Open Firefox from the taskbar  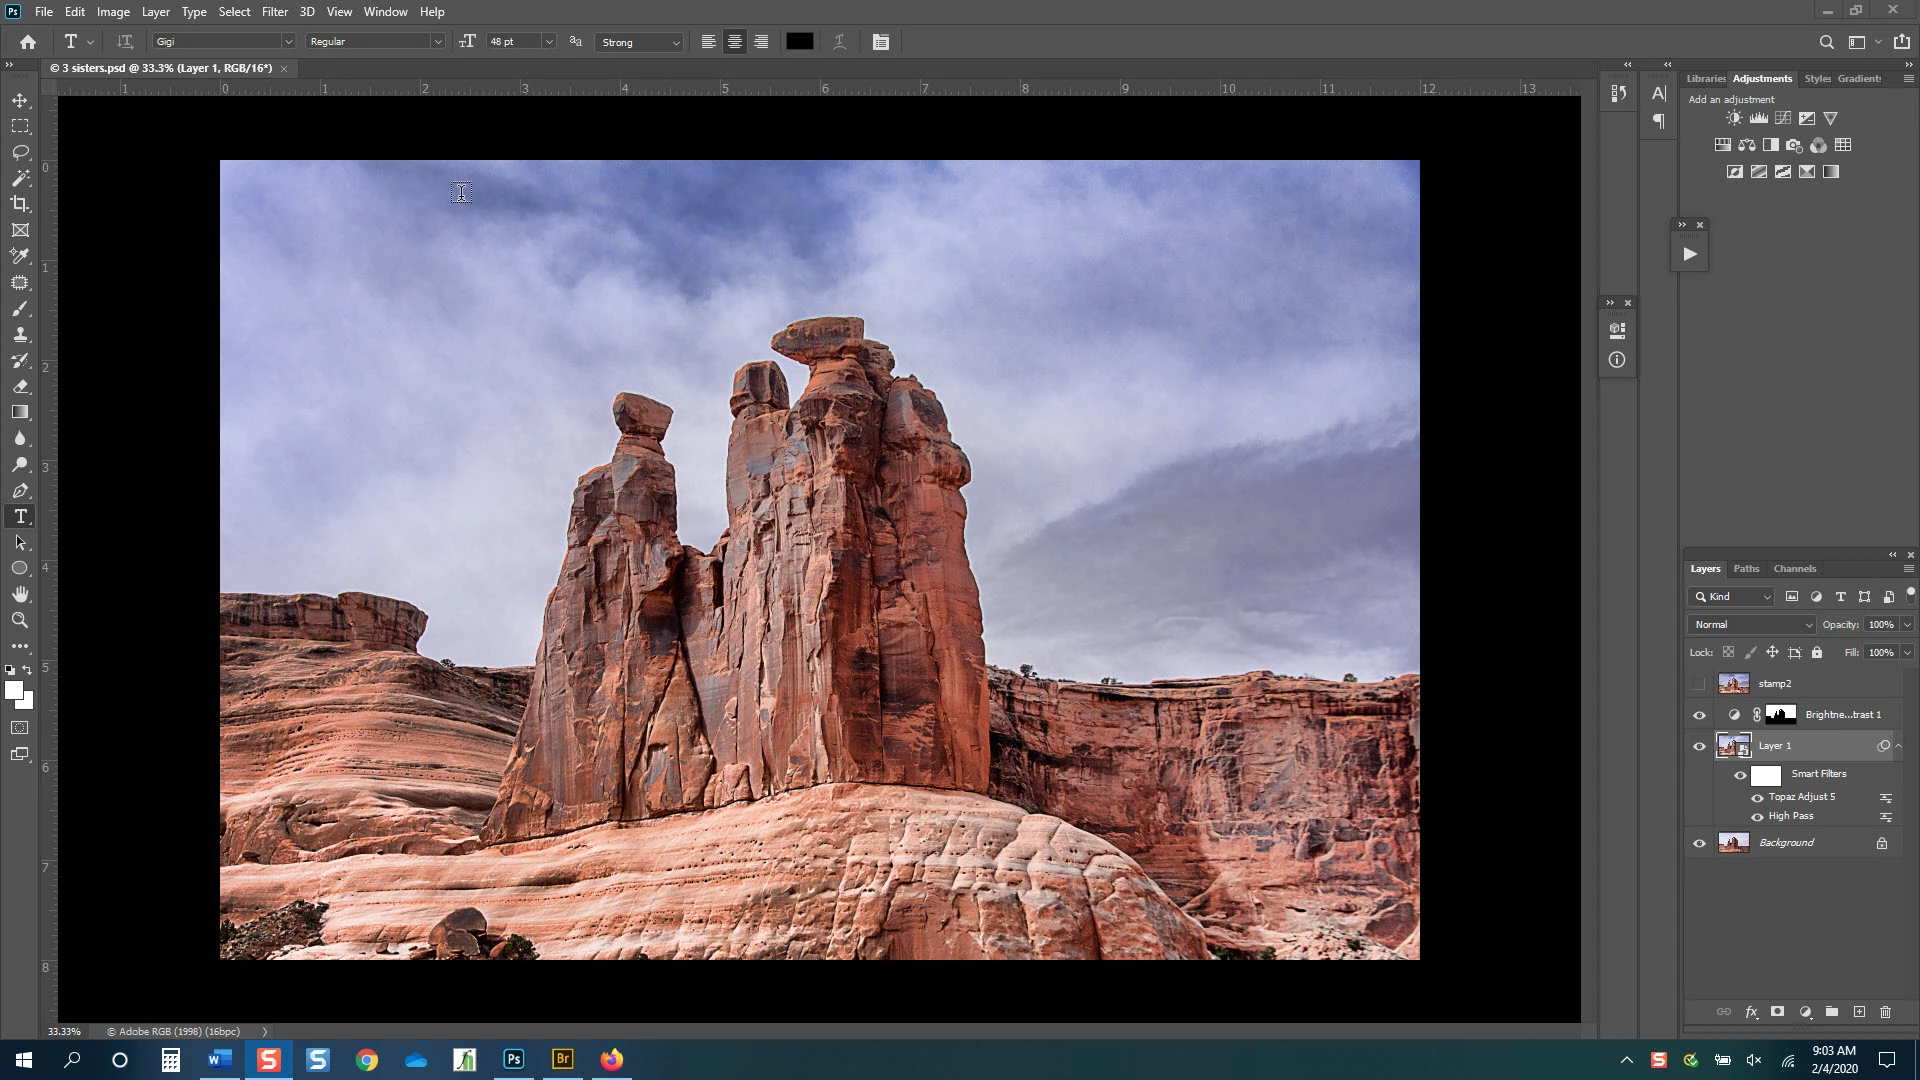612,1060
